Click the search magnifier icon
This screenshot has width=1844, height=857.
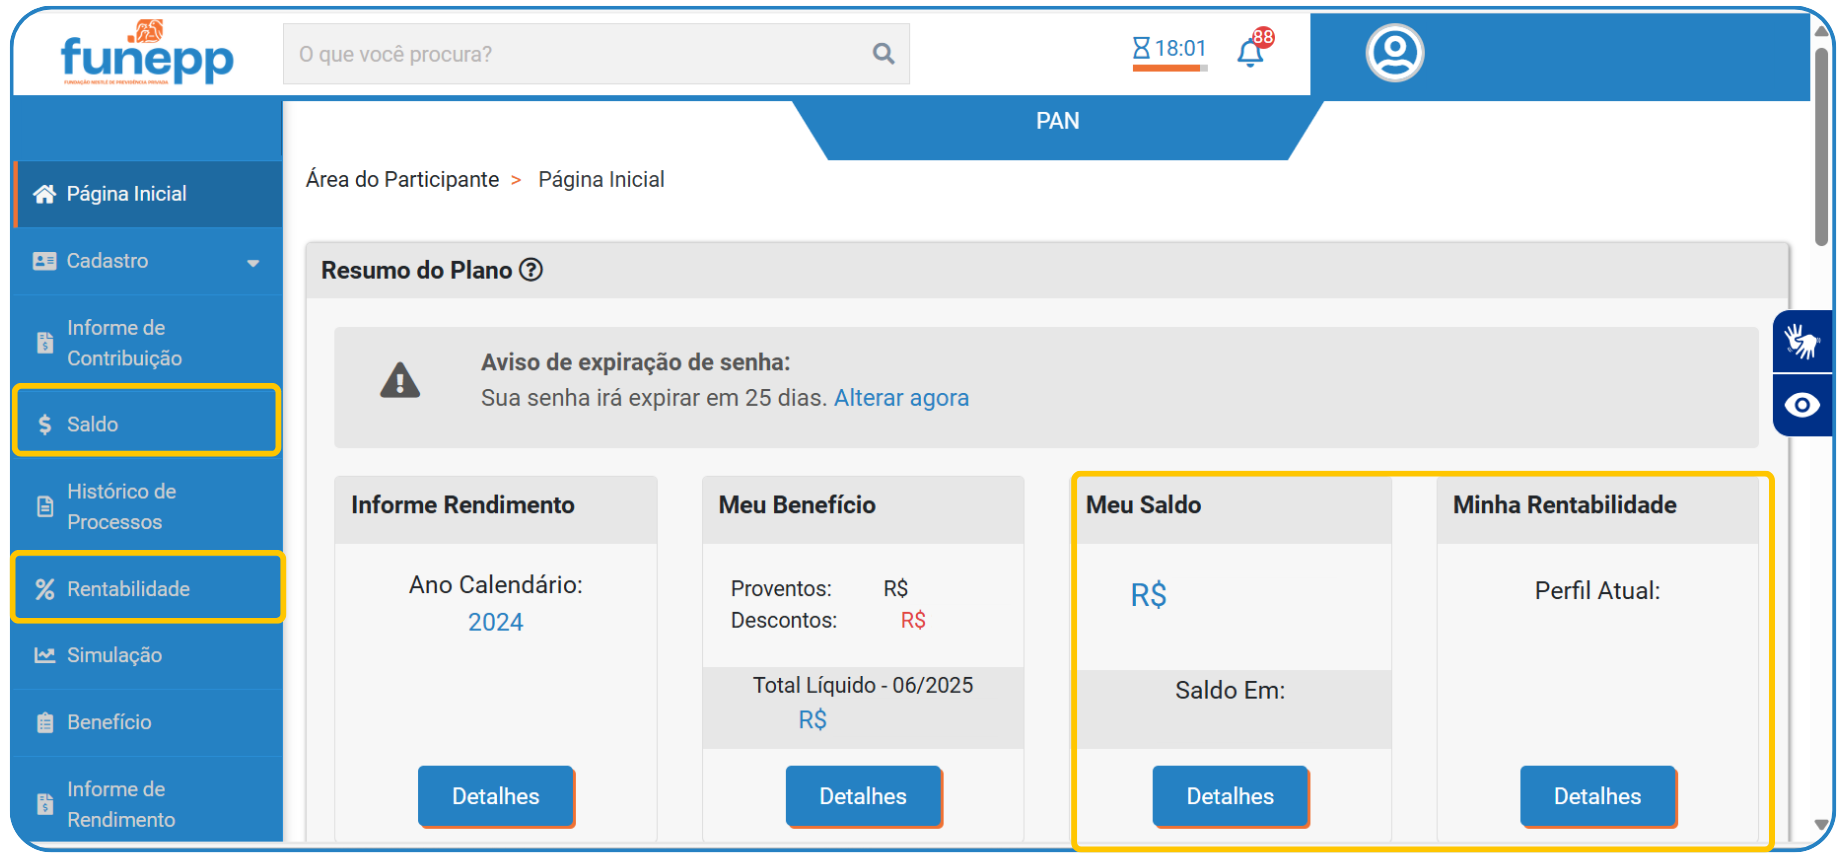coord(883,54)
